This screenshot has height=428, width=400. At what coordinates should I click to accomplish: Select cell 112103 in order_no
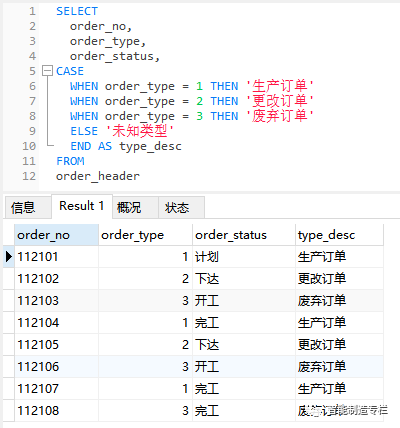56,301
